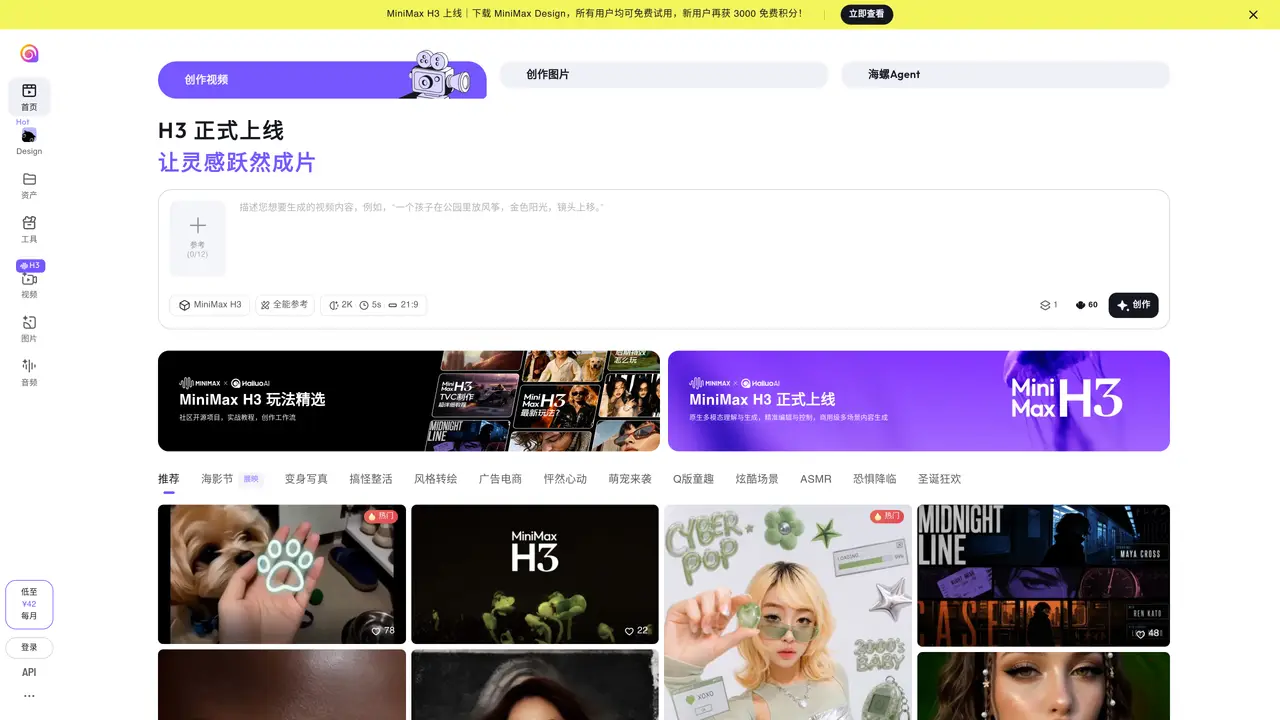Click the video description prompt input field

pyautogui.click(x=700, y=240)
